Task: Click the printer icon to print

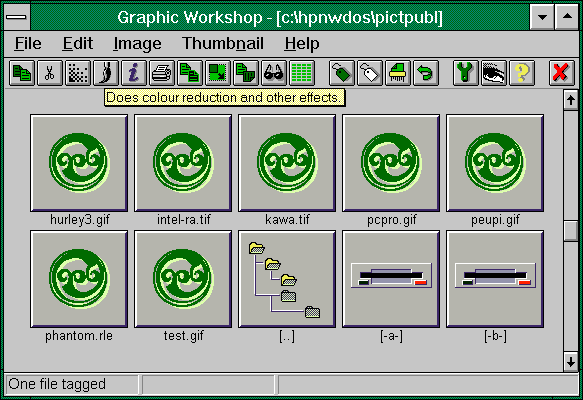Action: pos(162,73)
